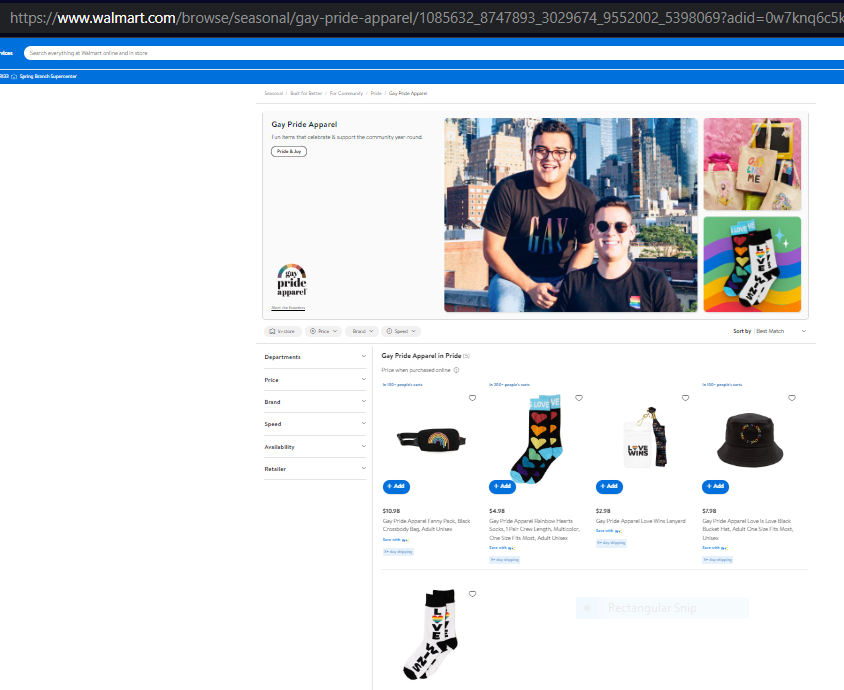Click the Gay Pride Apparel in Pride heading
The width and height of the screenshot is (844, 690).
[x=421, y=356]
